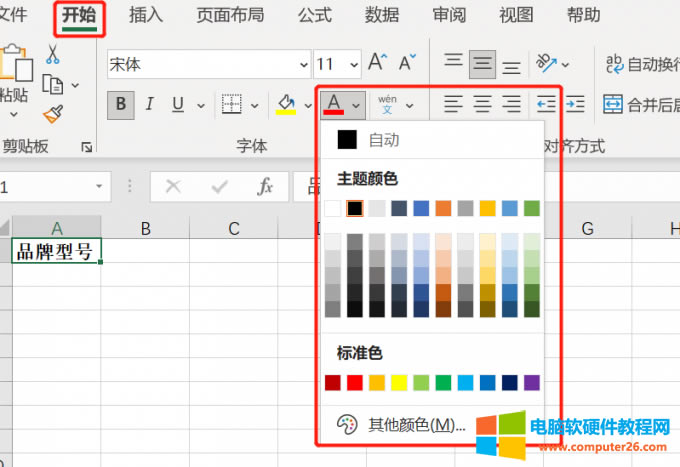Viewport: 680px width, 467px height.
Task: Toggle Italic formatting
Action: [x=150, y=104]
